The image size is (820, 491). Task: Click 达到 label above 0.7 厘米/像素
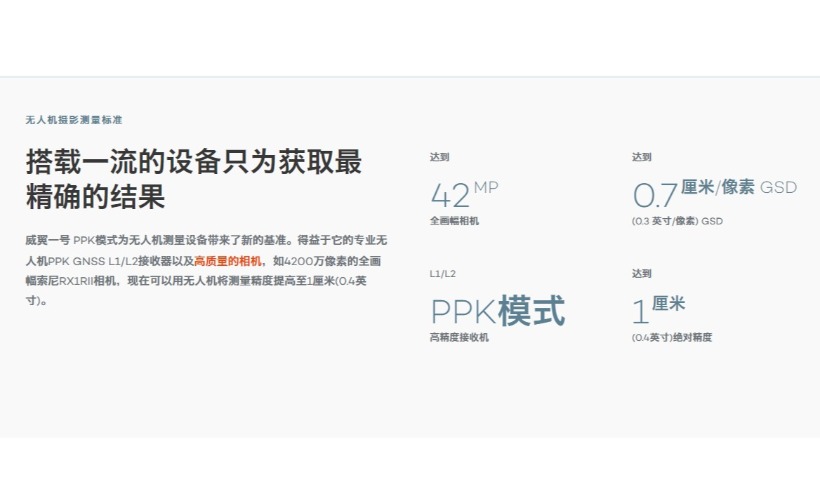click(x=642, y=157)
